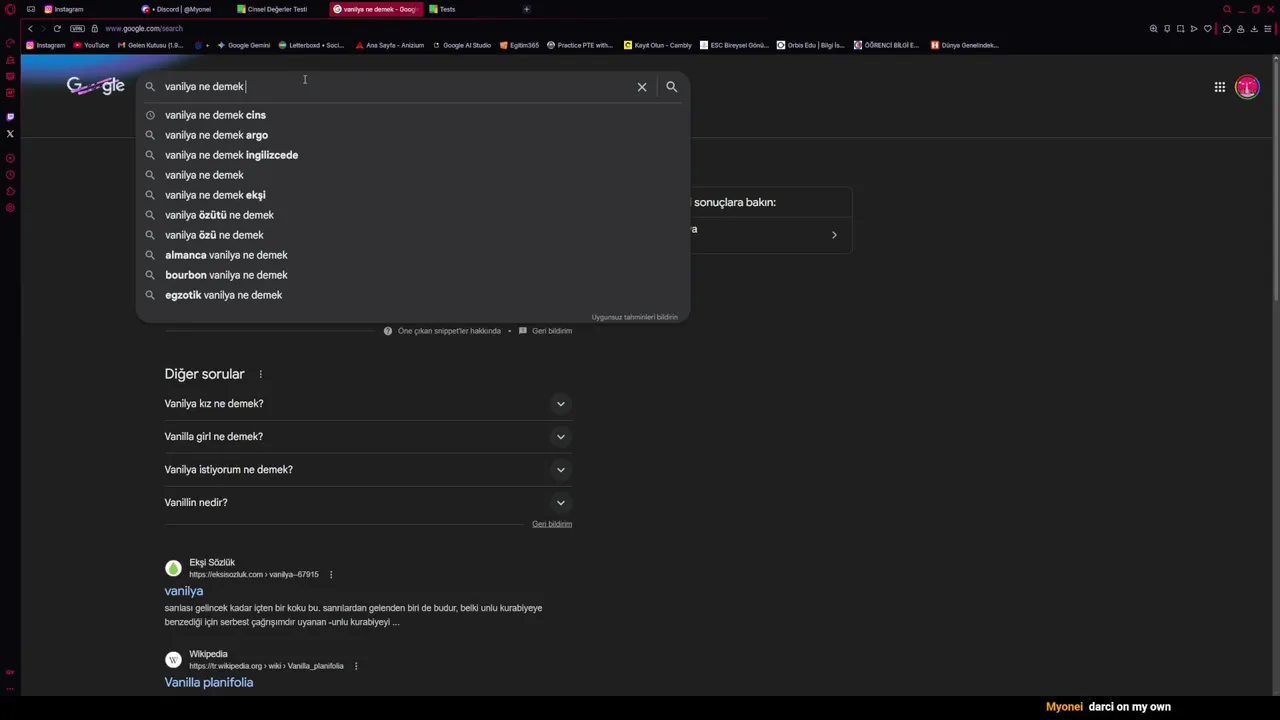Open X (Twitter) in the Opera sidebar
Screen dimensions: 1280x720
point(10,133)
